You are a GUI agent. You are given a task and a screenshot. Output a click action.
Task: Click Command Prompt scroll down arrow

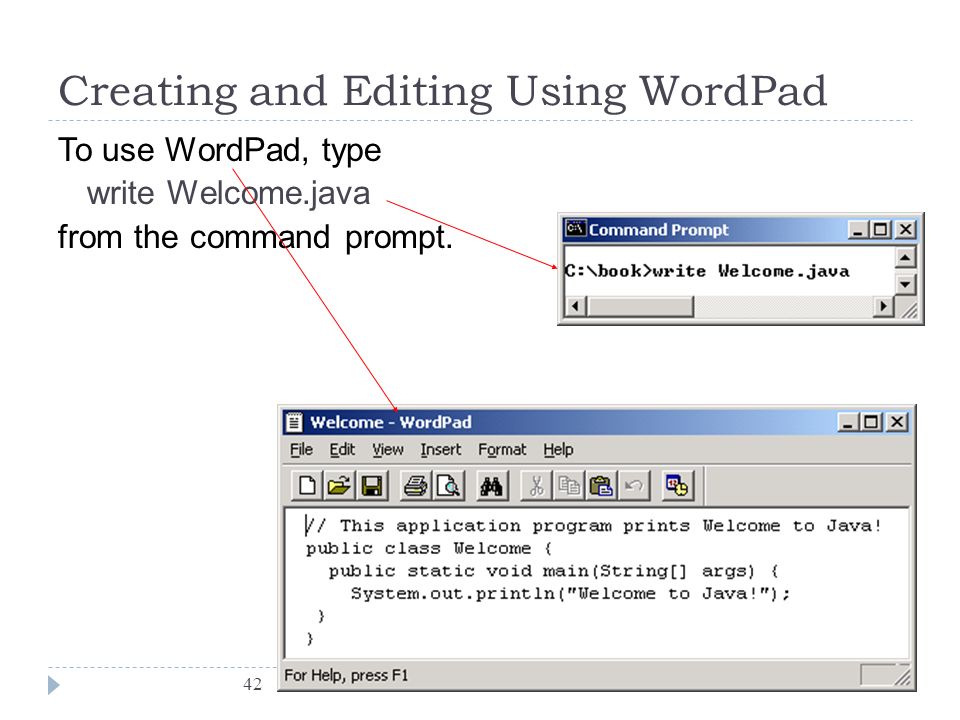click(x=905, y=284)
